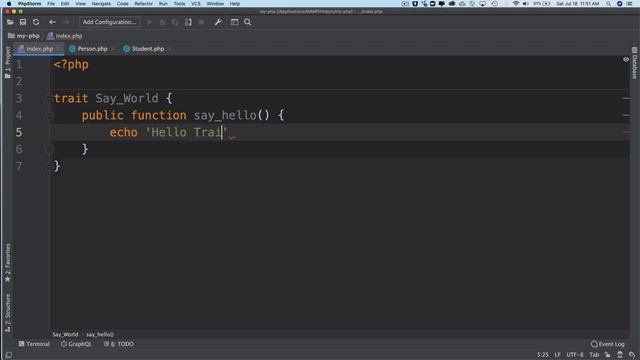Click the volume icon in menu bar
Viewport: 640px width, 360px height.
526,4
